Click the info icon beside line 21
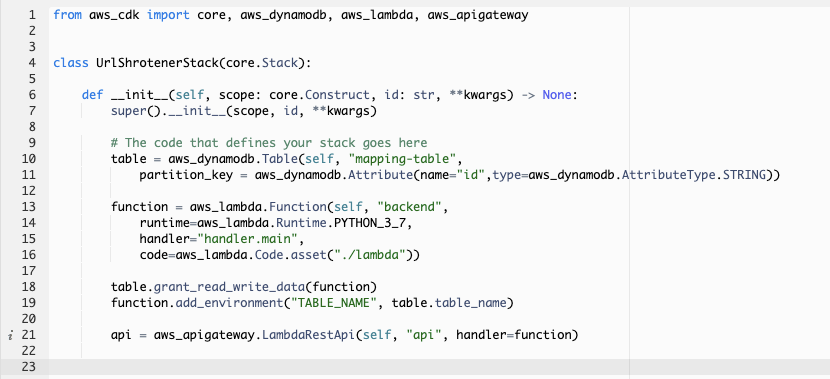The width and height of the screenshot is (830, 379). tap(11, 335)
